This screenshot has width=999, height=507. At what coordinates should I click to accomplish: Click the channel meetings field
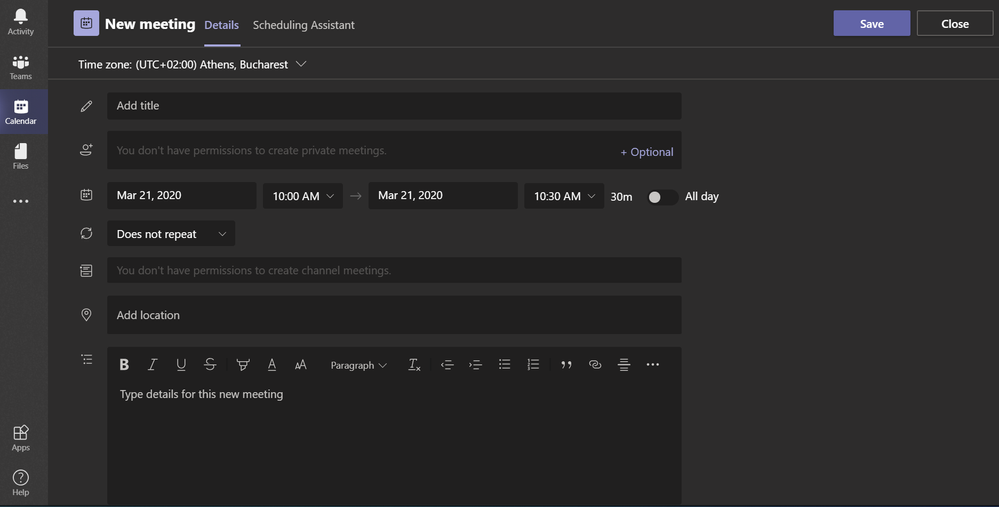click(394, 270)
